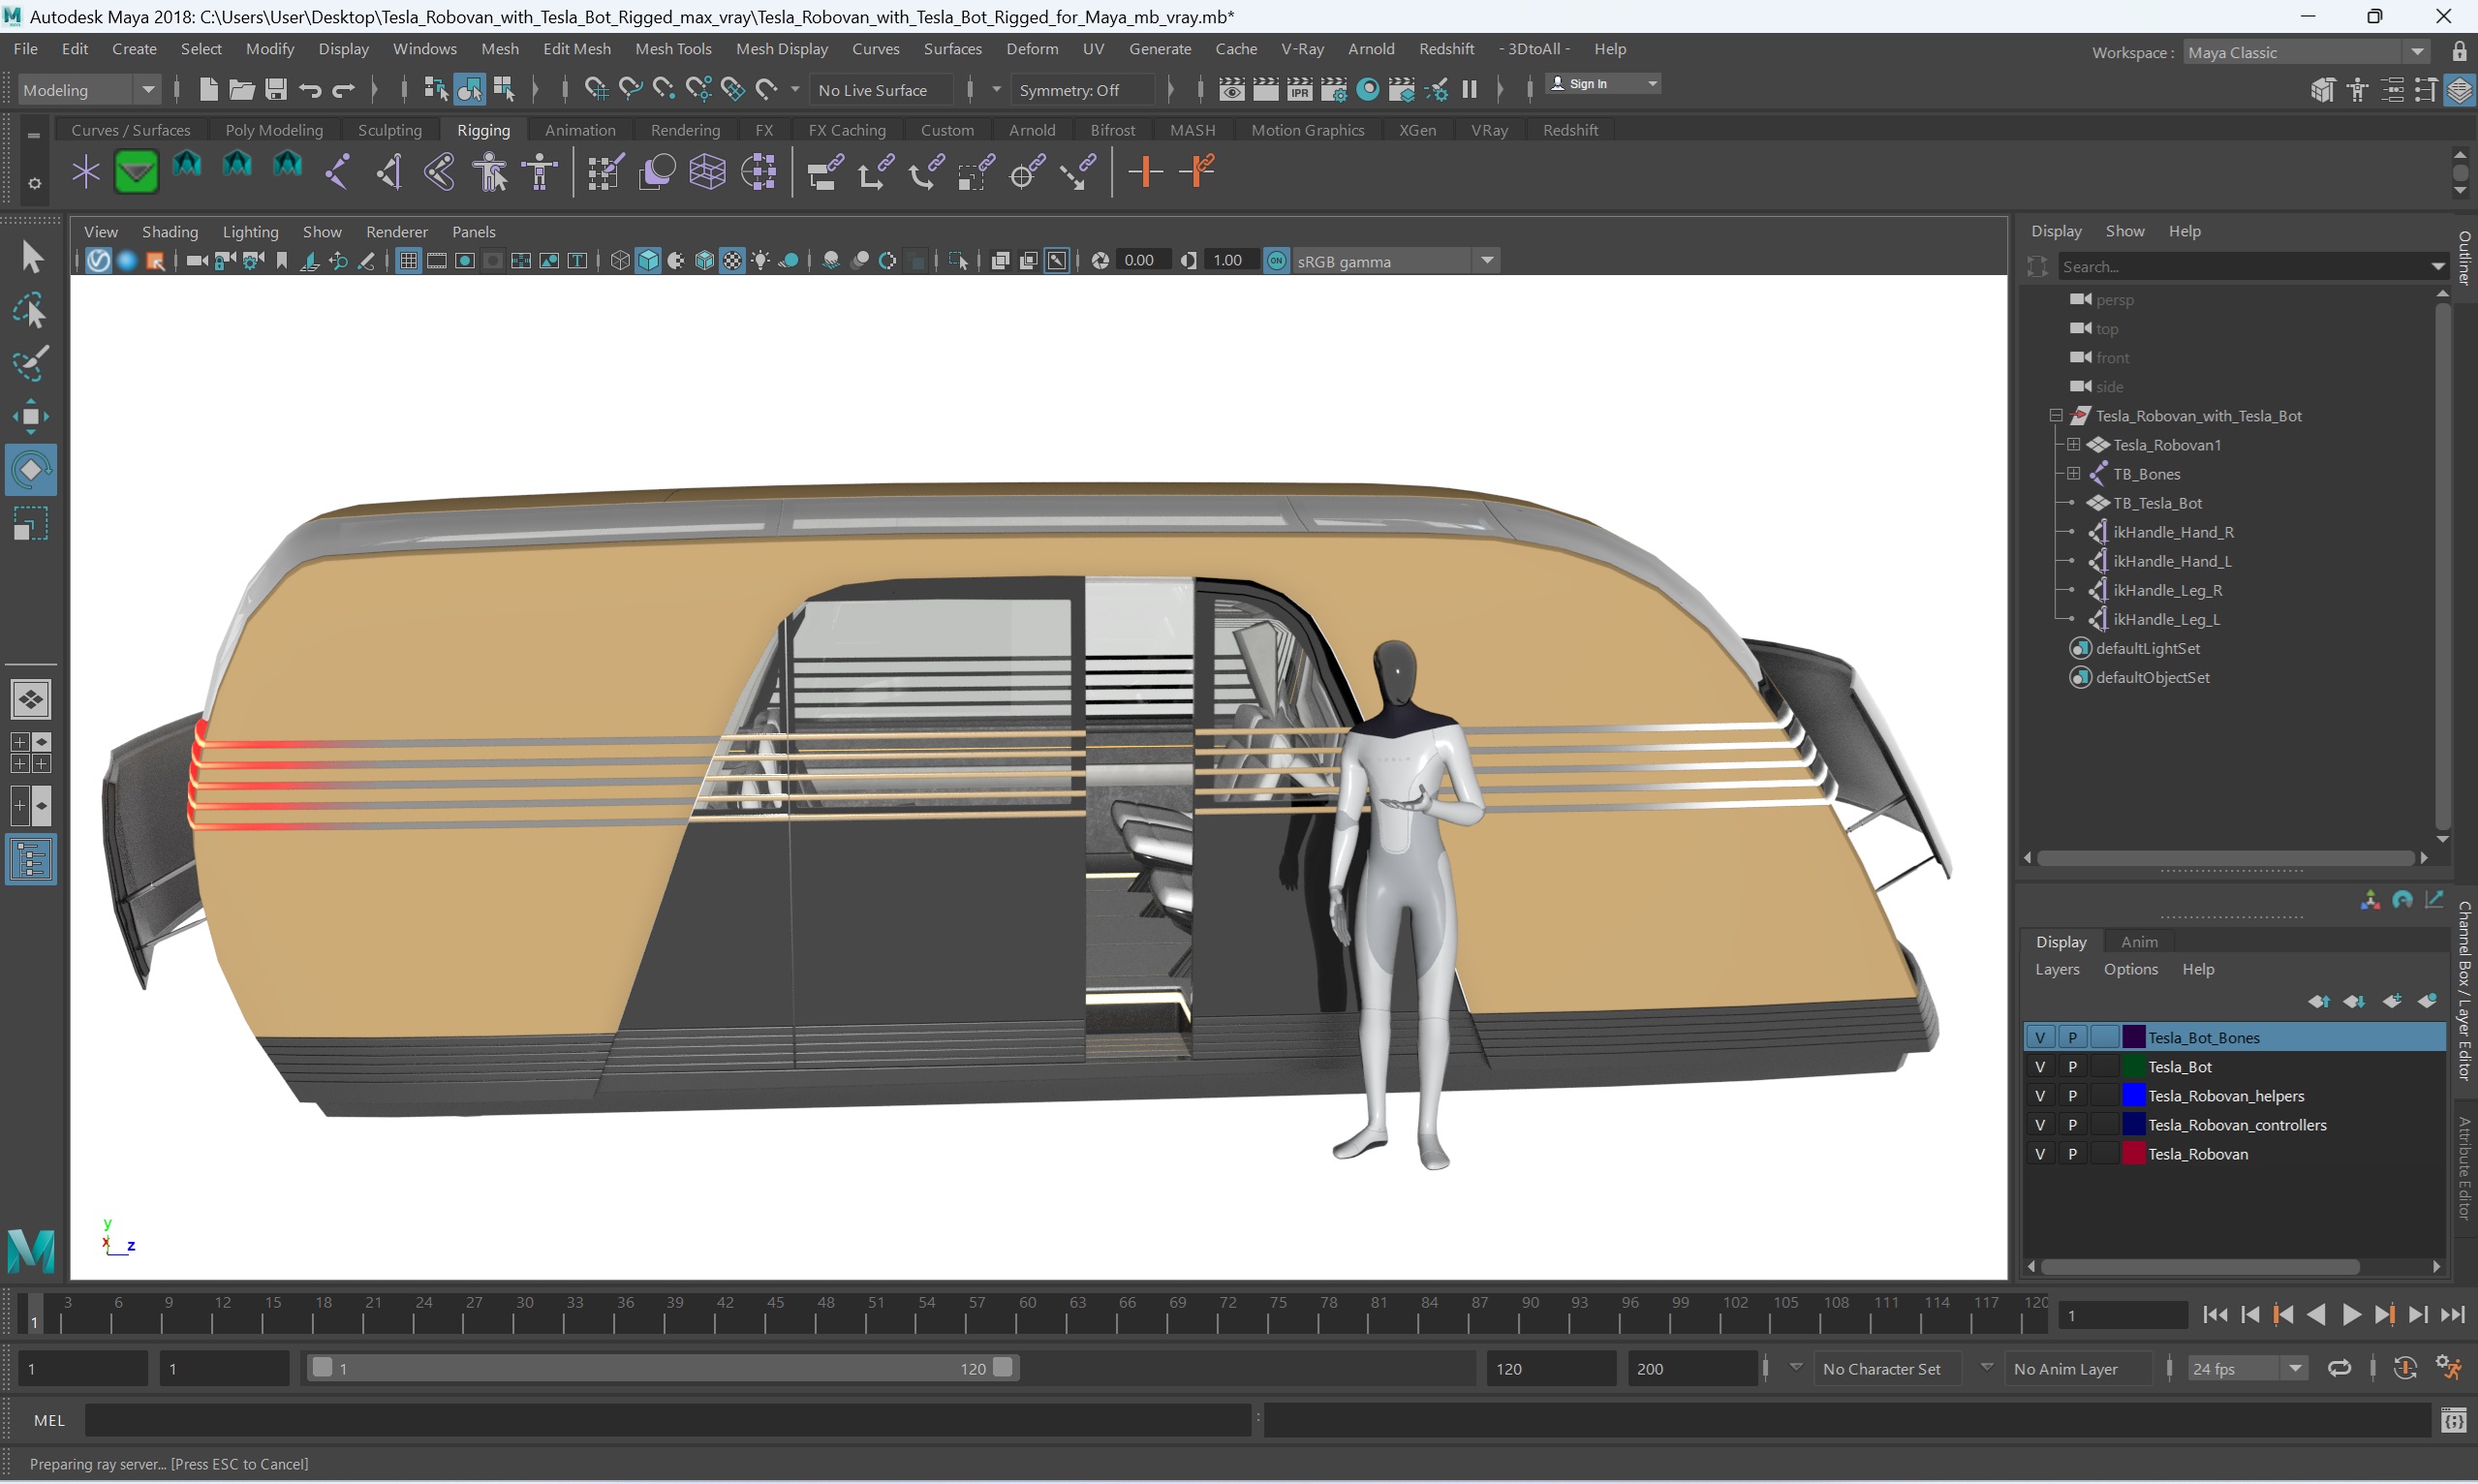This screenshot has width=2478, height=1484.
Task: Toggle visibility of Tesla_Robovan_helpers layer
Action: pos(2040,1095)
